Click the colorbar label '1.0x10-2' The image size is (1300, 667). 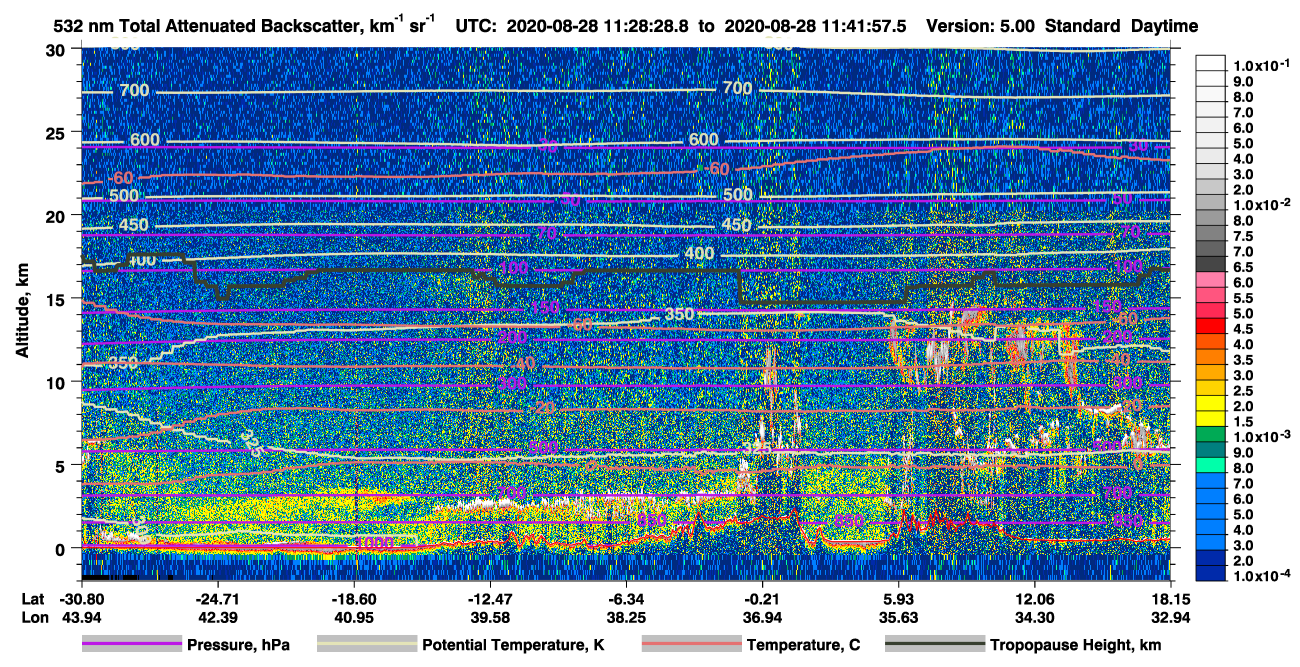[x=1261, y=204]
